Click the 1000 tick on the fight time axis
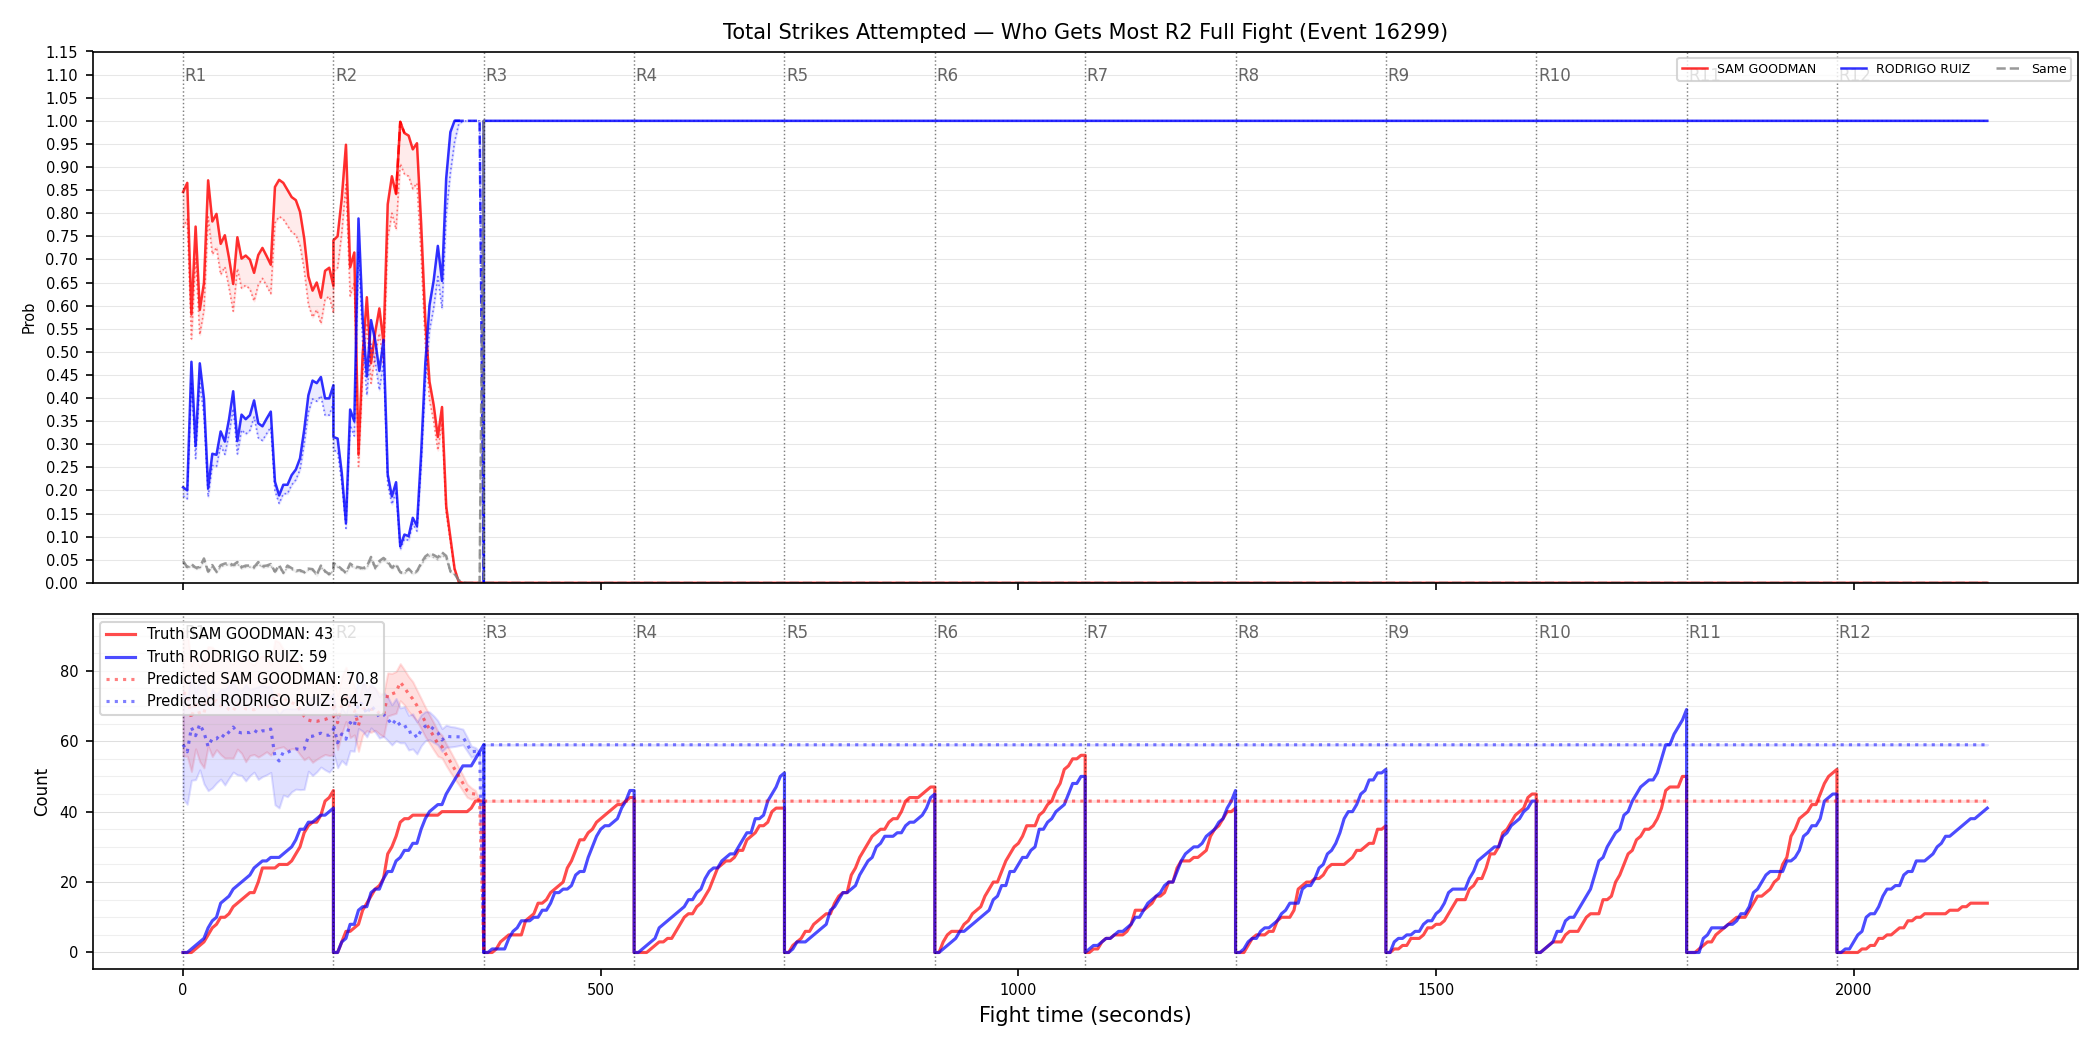2100x1050 pixels. click(x=1018, y=989)
